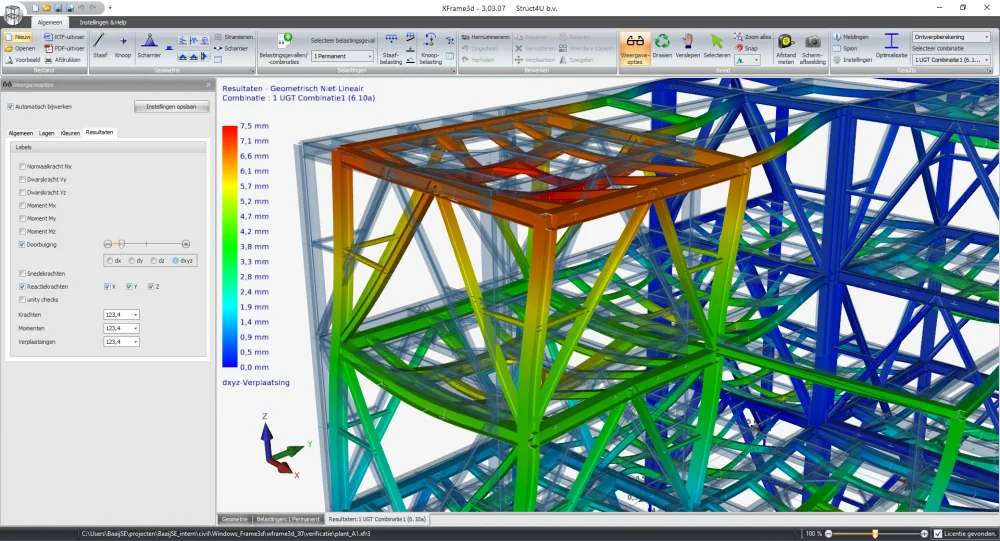Switch to the Kleuren panel tab
This screenshot has width=1000, height=541.
(70, 133)
